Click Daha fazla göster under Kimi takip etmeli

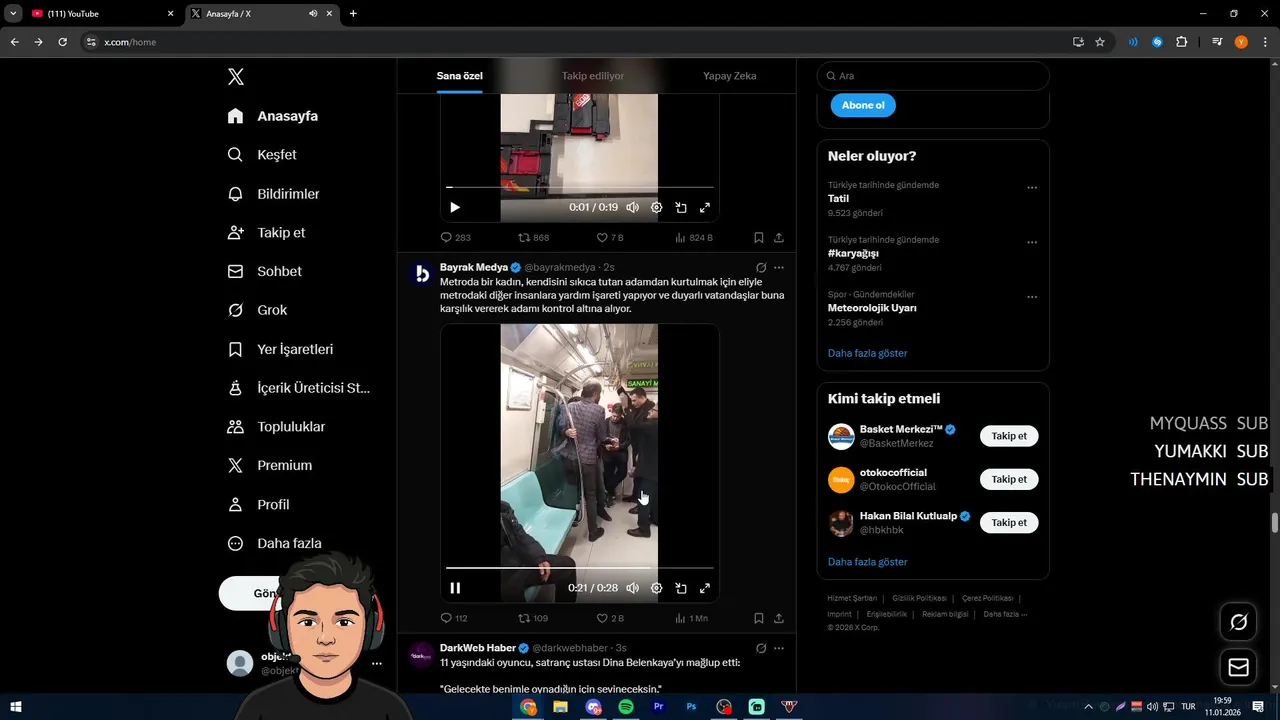pos(868,562)
